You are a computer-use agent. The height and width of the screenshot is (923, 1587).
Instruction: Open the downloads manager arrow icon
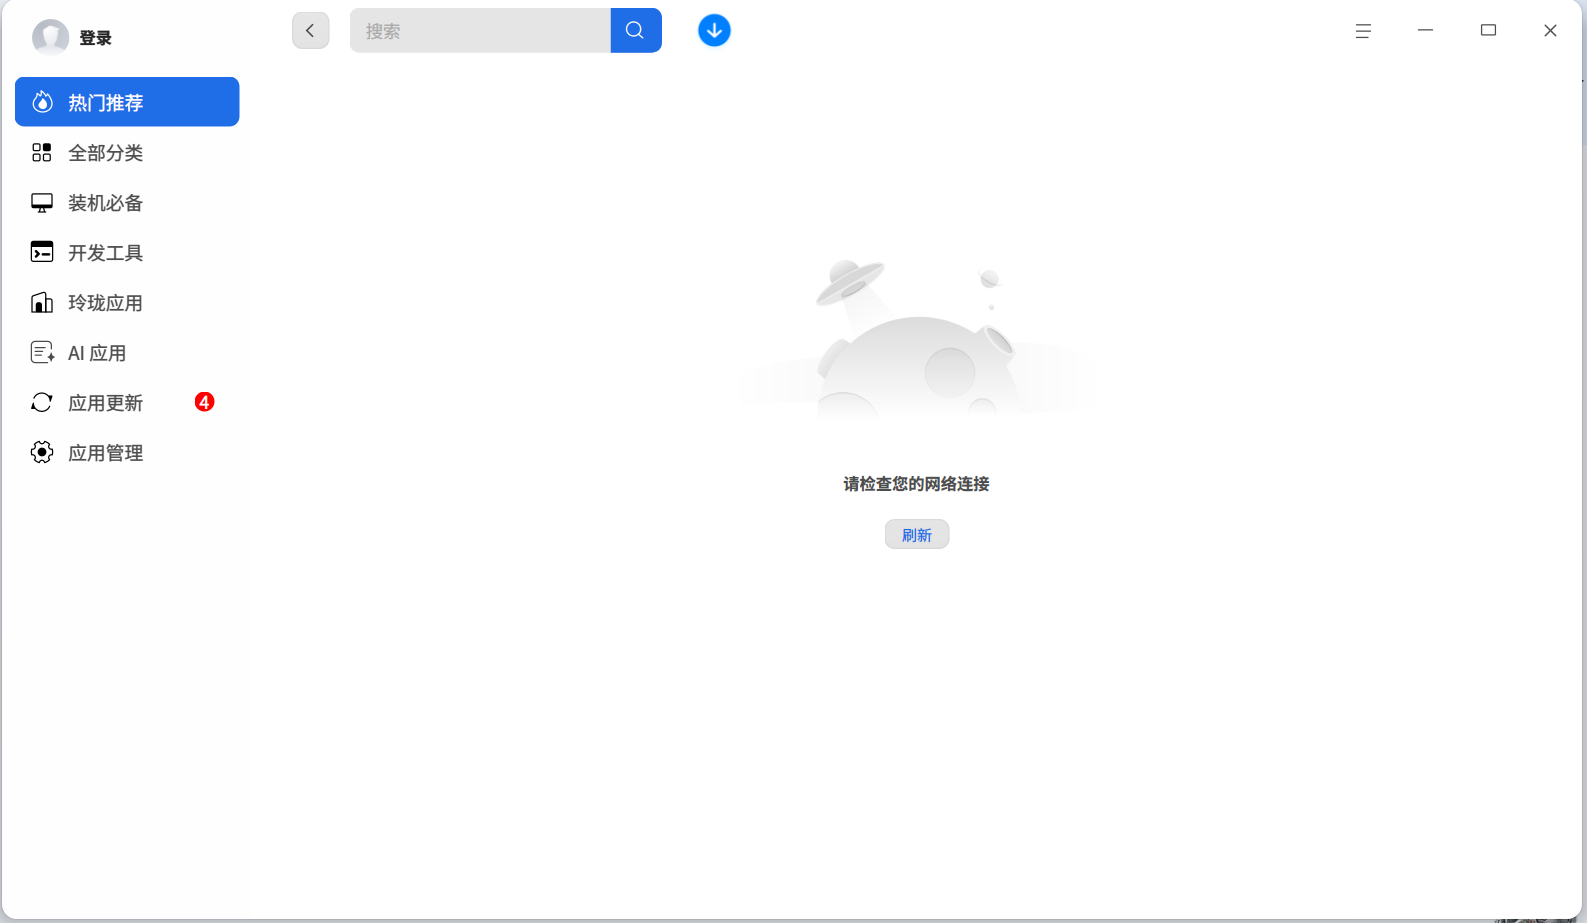pos(714,30)
